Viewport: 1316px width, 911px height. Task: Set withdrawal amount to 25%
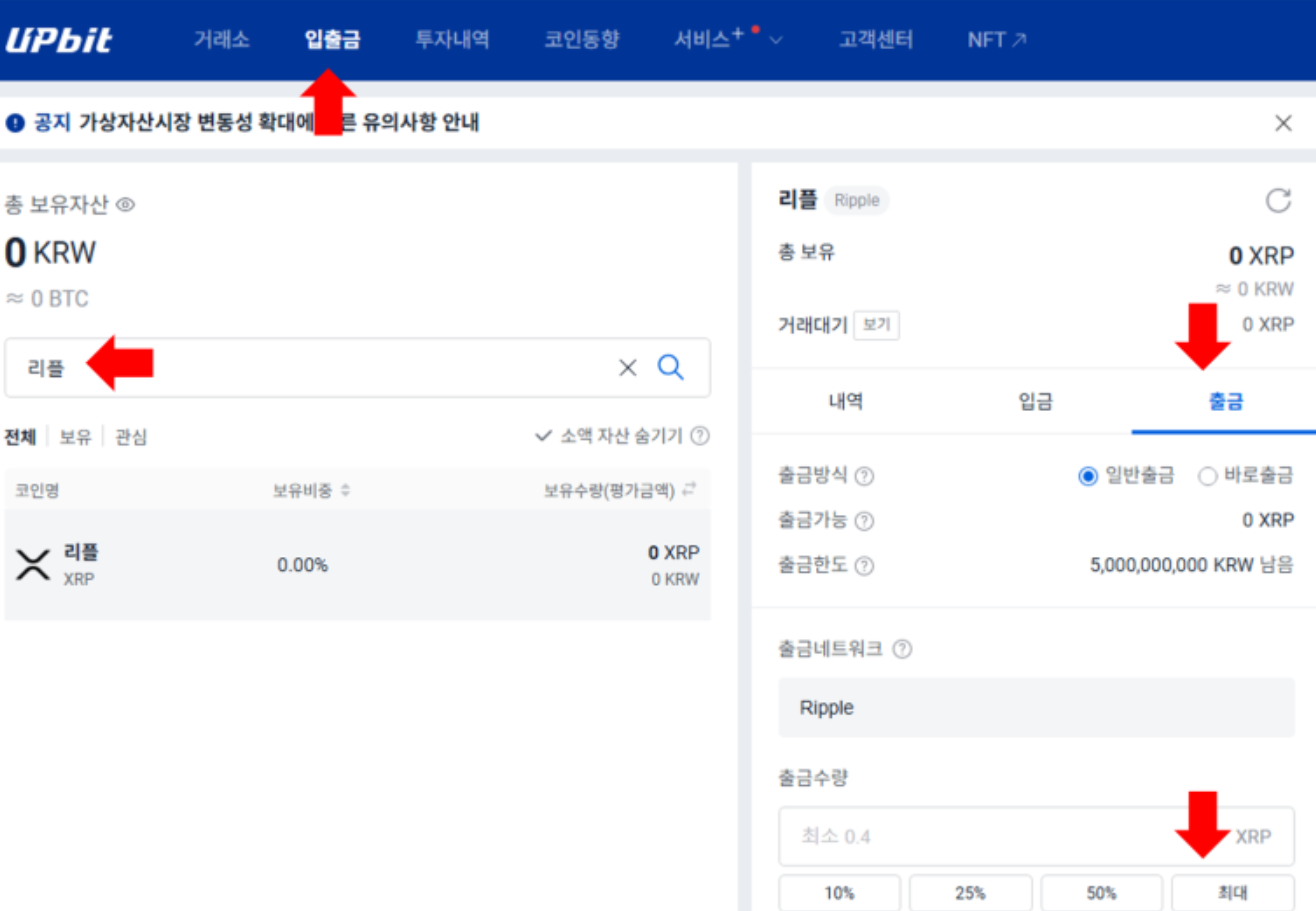pos(970,893)
